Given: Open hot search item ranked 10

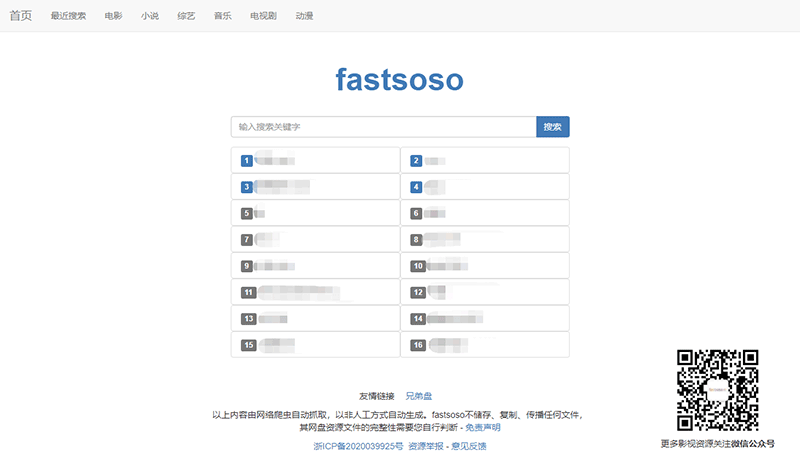Looking at the screenshot, I should (485, 266).
